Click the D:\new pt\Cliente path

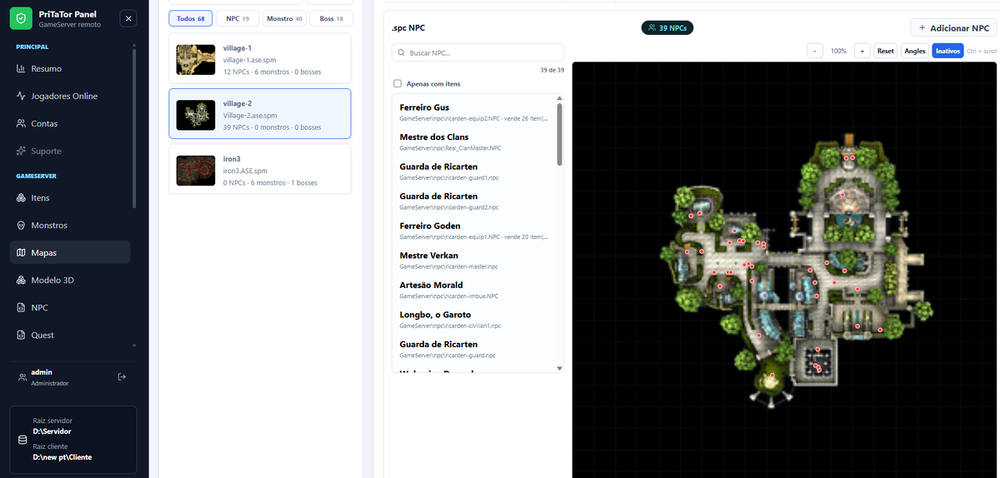[x=62, y=458]
